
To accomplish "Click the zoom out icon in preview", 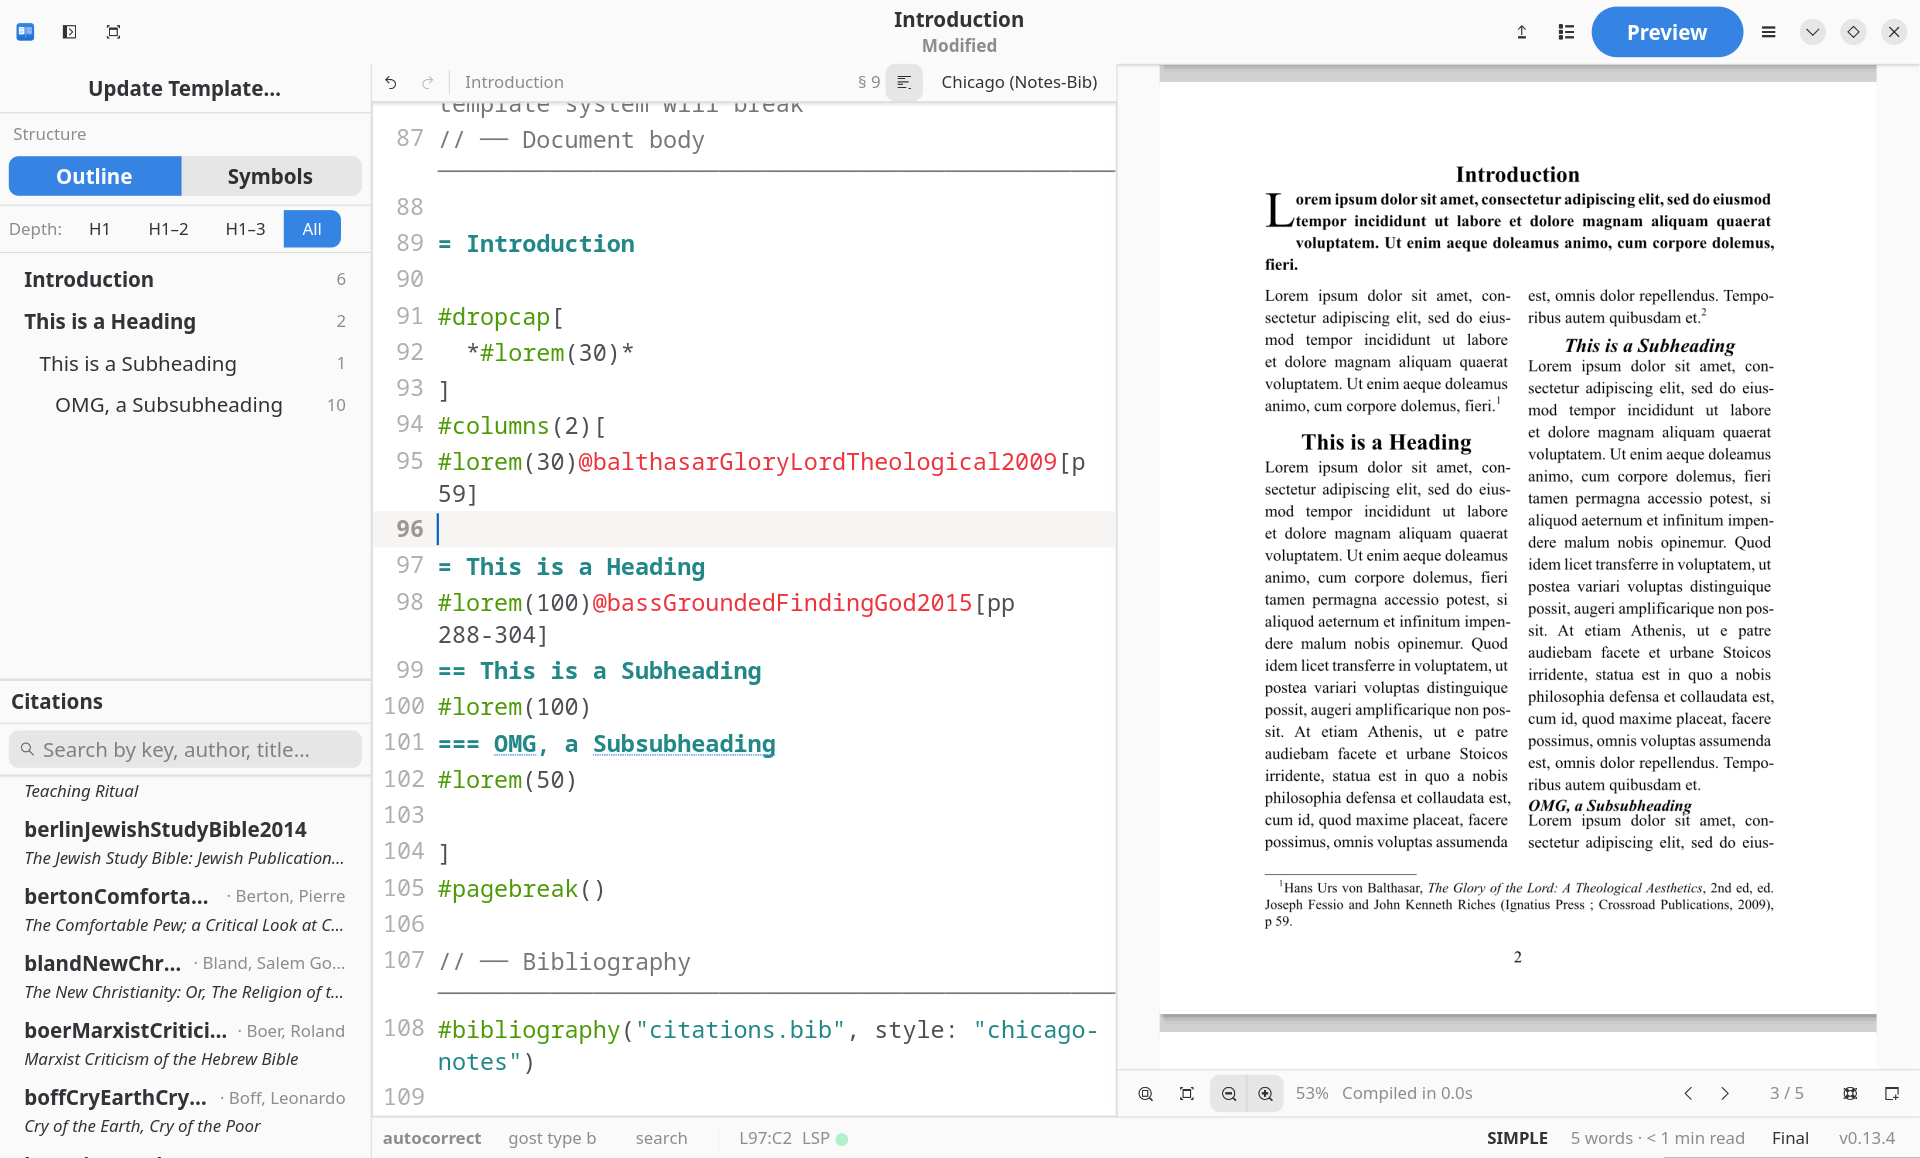I will tap(1229, 1093).
